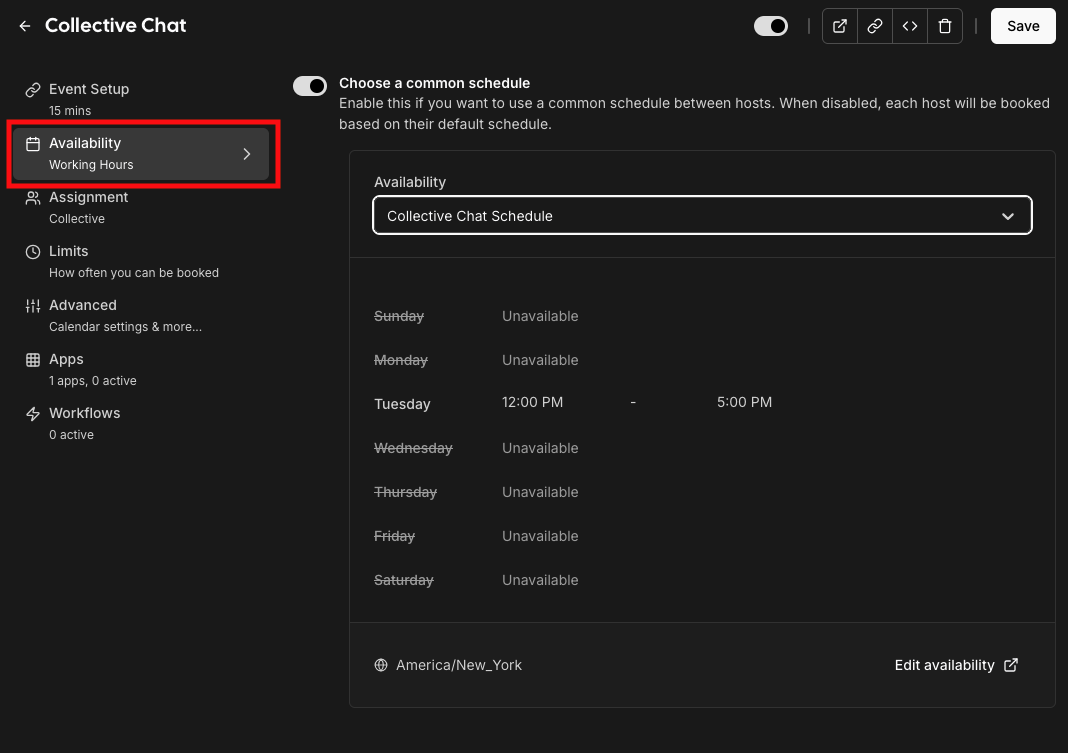The height and width of the screenshot is (753, 1068).
Task: Click the struck-through Friday label
Action: click(394, 536)
